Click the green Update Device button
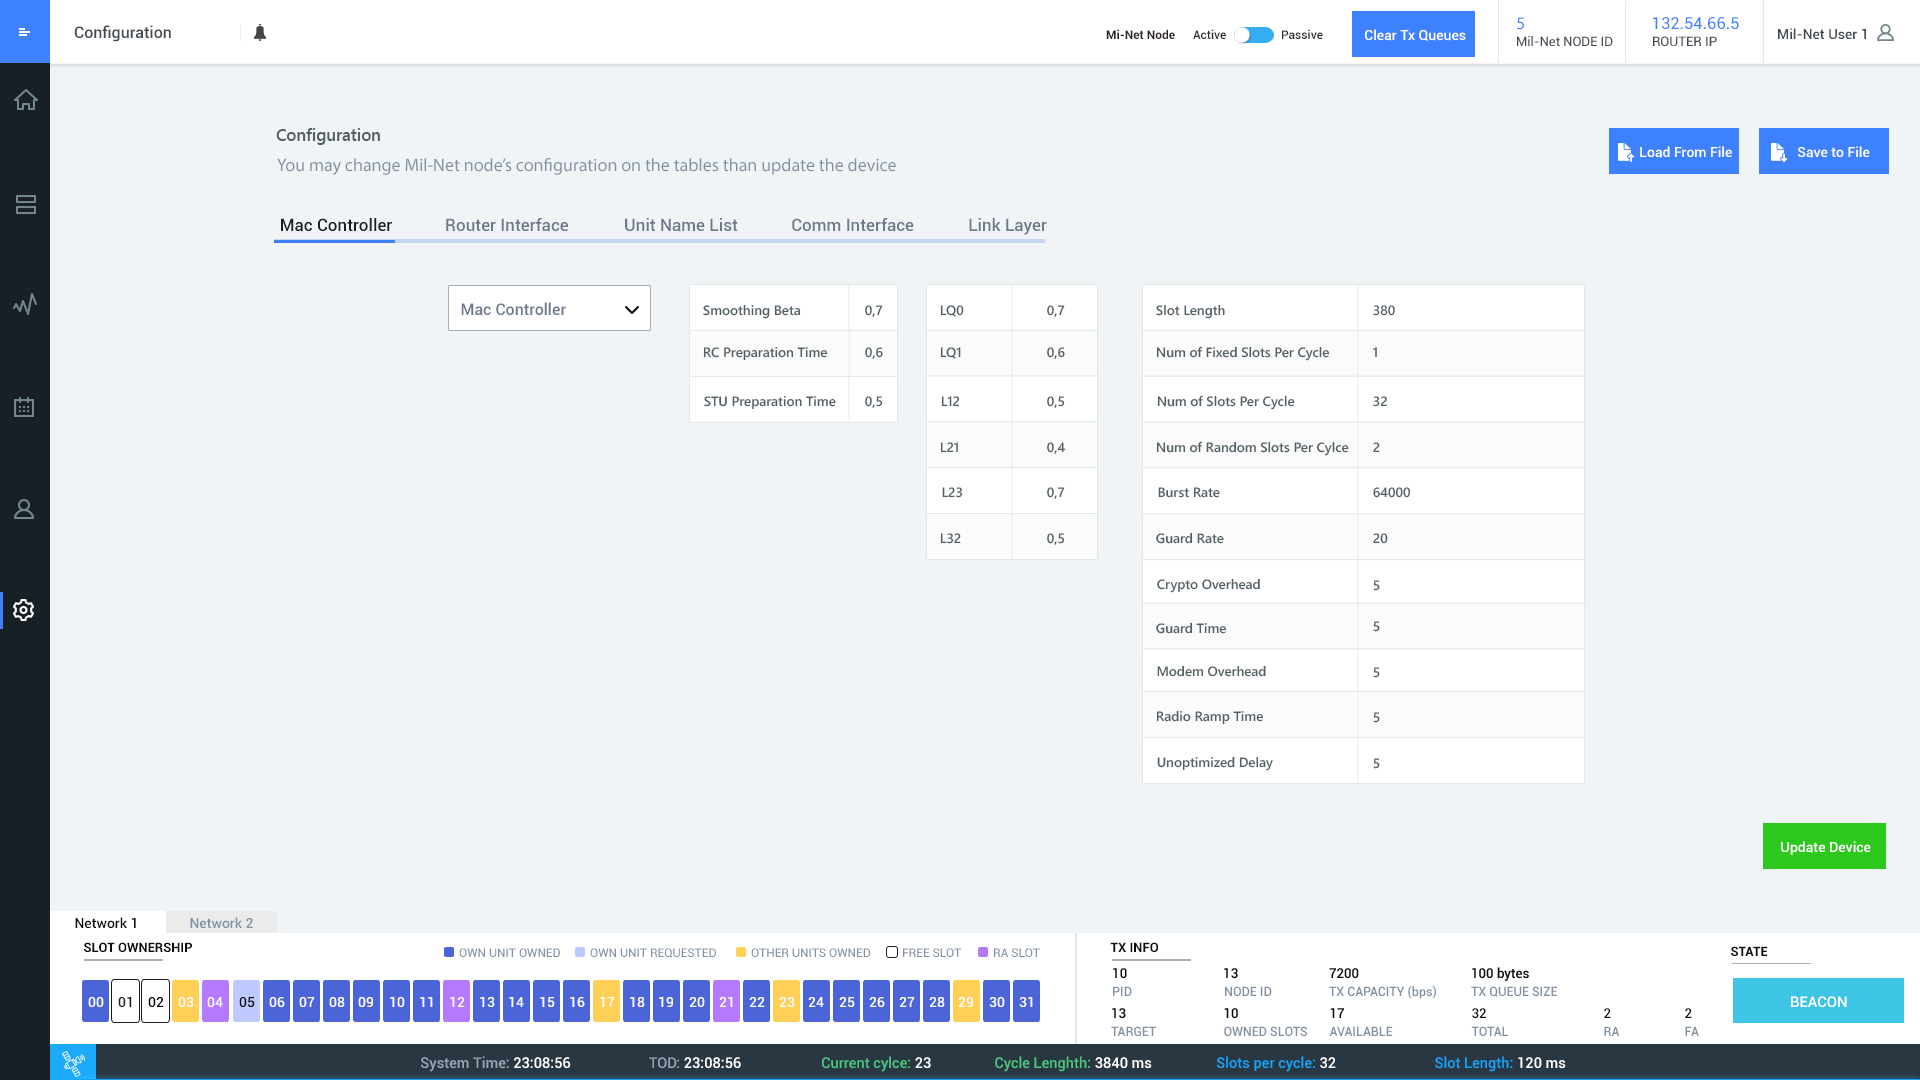Screen dimensions: 1920x1080 click(1824, 846)
